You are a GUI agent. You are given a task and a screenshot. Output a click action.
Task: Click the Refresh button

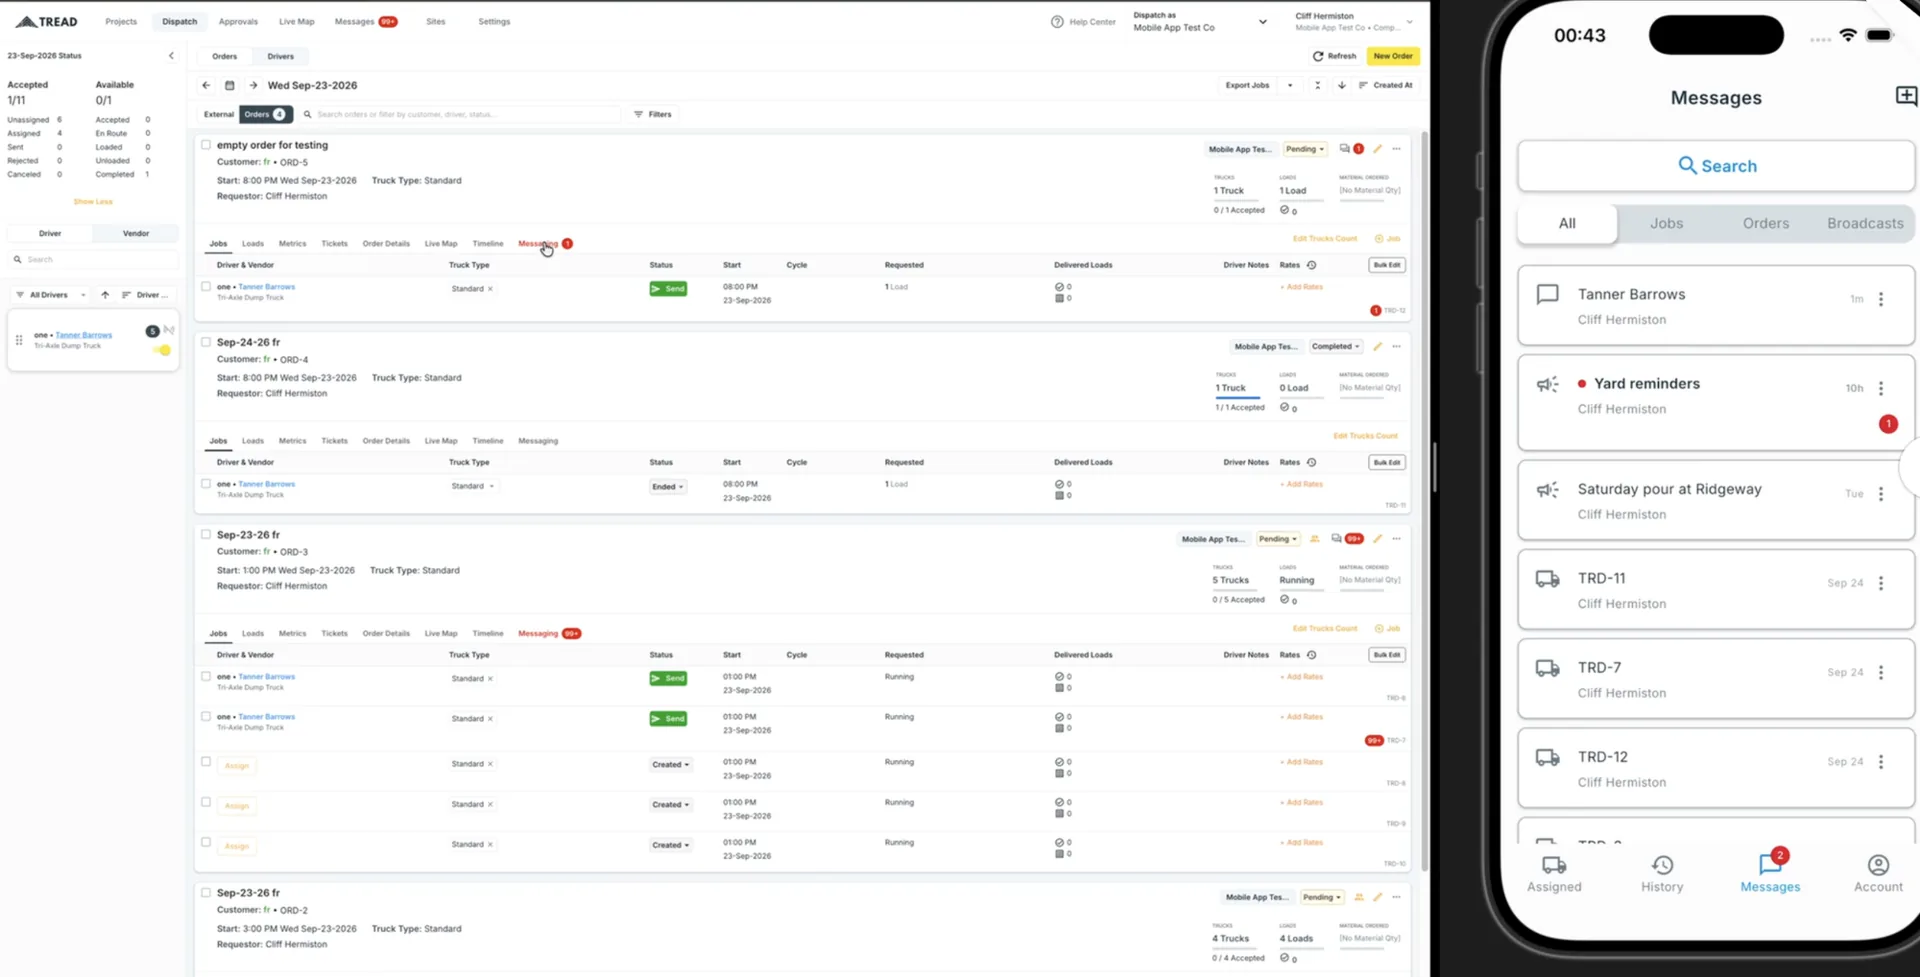[1335, 56]
